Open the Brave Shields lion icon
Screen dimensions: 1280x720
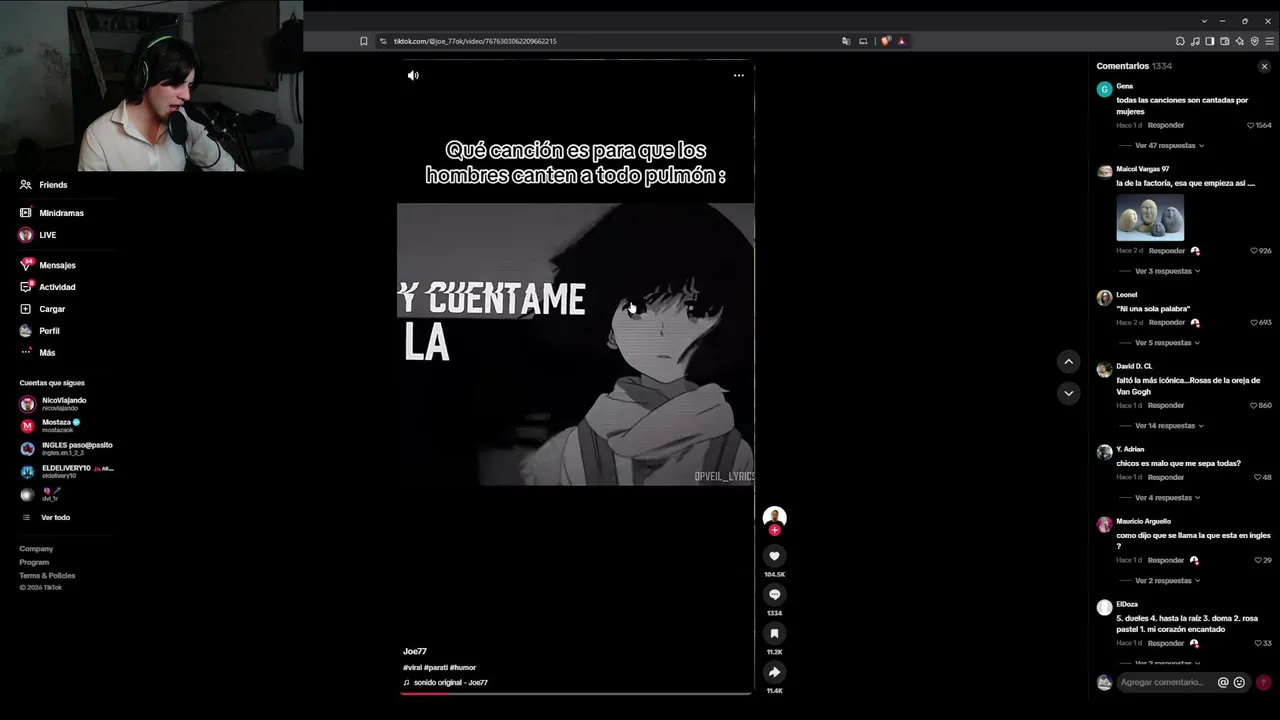tap(885, 41)
